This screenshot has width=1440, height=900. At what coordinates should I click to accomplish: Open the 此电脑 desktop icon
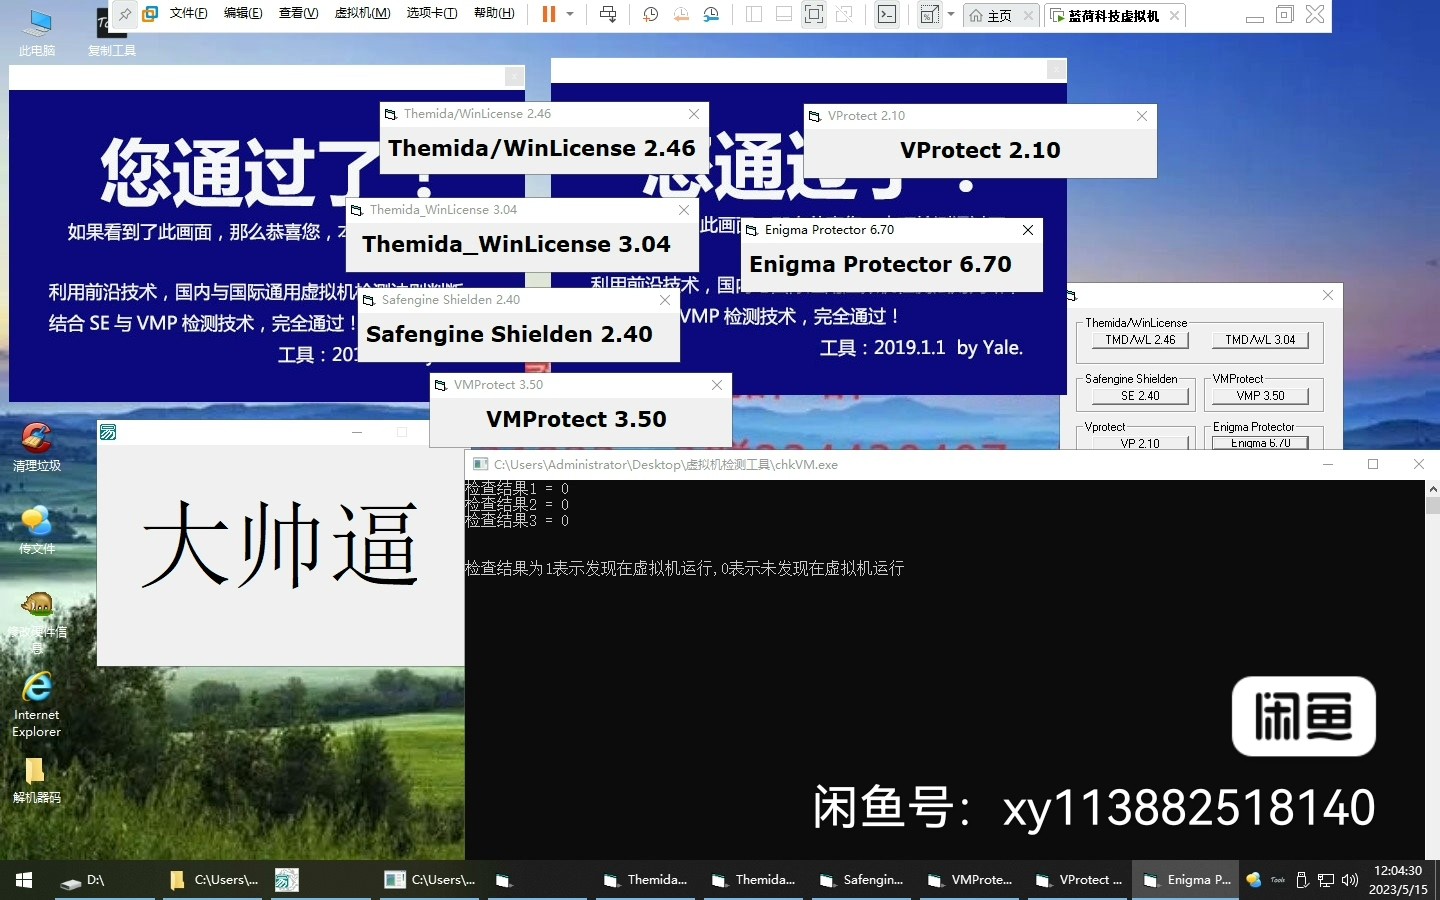click(x=37, y=32)
